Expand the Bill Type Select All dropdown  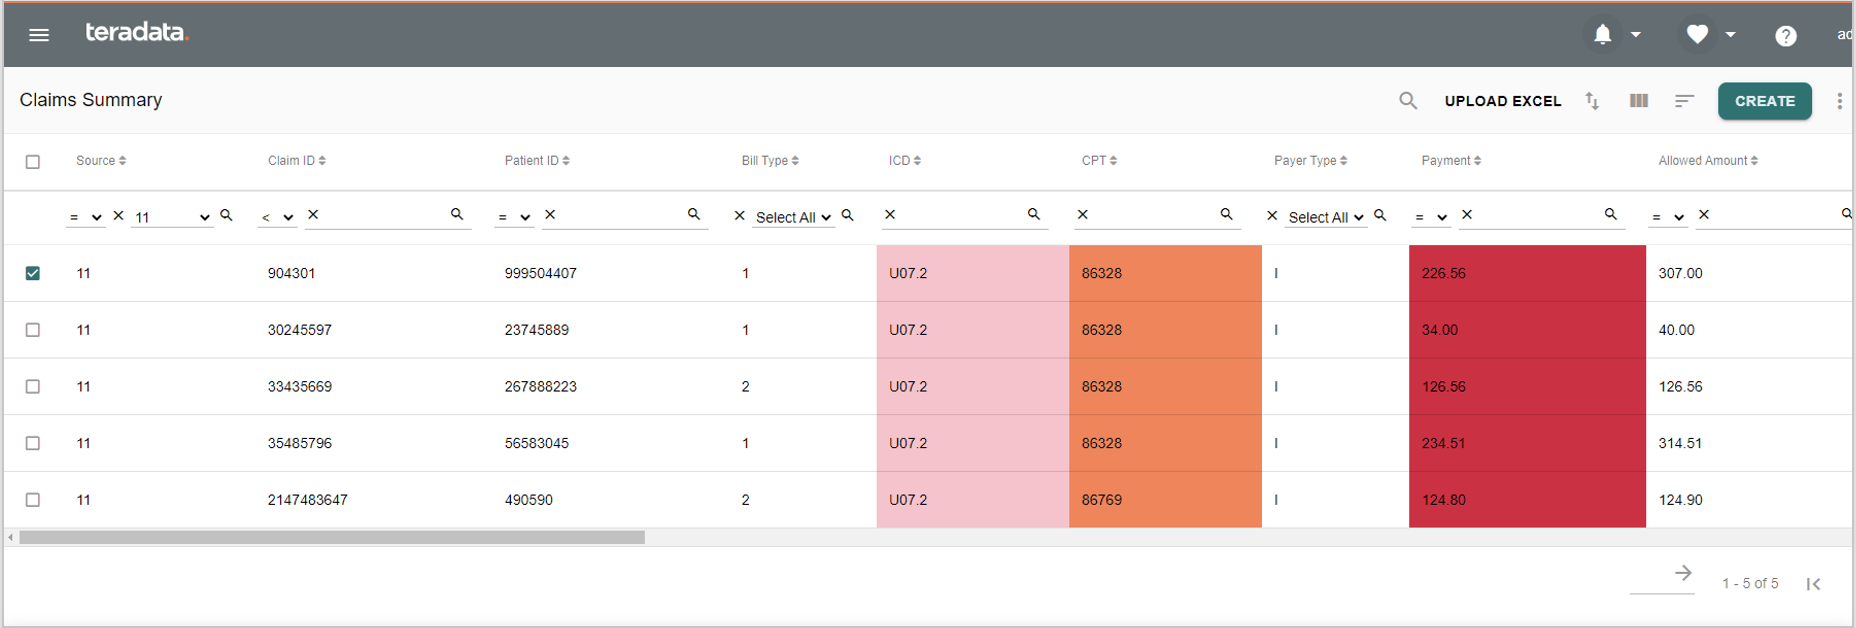click(x=793, y=217)
